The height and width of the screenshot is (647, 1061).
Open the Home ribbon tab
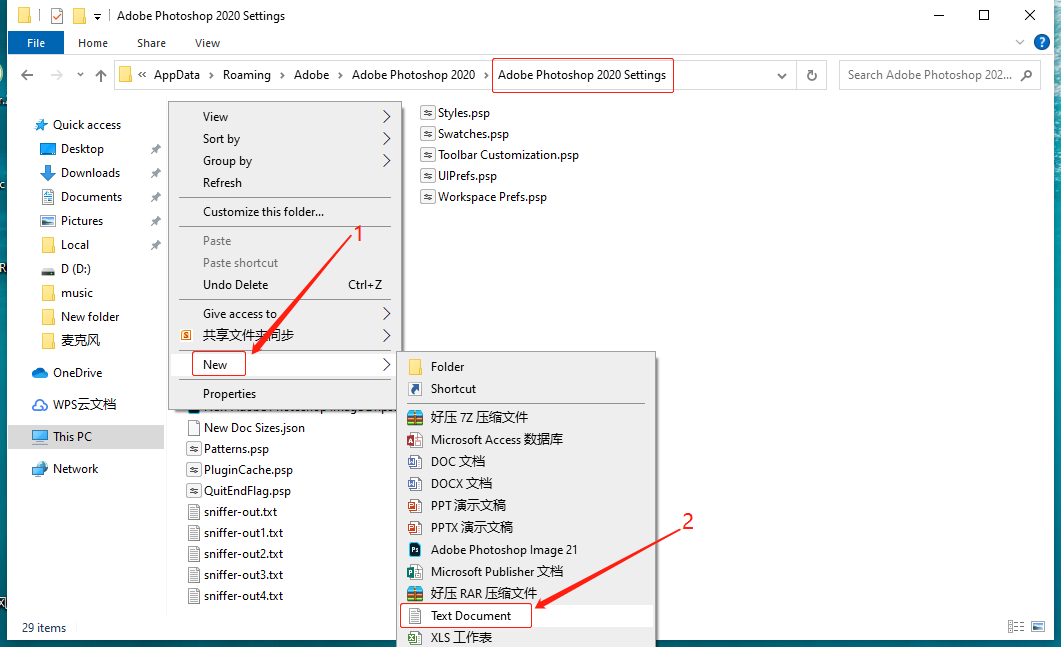tap(93, 43)
